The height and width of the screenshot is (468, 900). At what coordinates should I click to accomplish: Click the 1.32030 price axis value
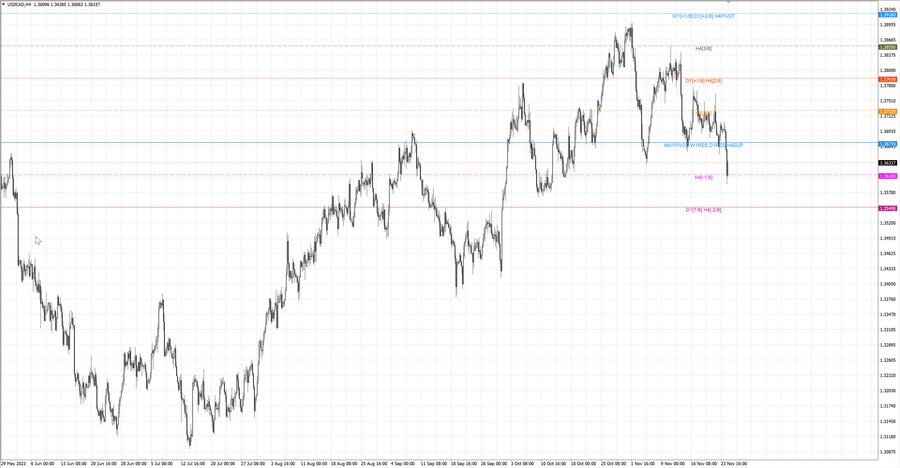[888, 390]
